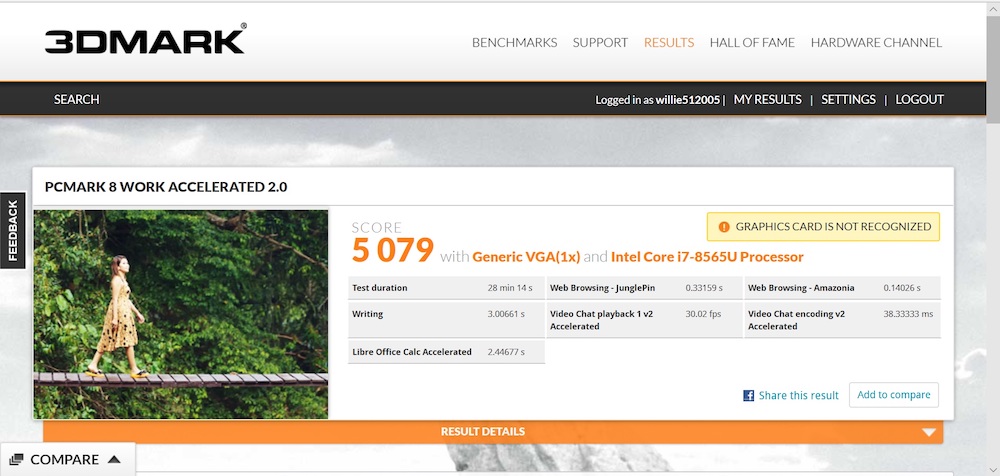This screenshot has height=476, width=1000.
Task: Click the Video Chat playback 1 v2 Accelerated label
Action: (601, 320)
